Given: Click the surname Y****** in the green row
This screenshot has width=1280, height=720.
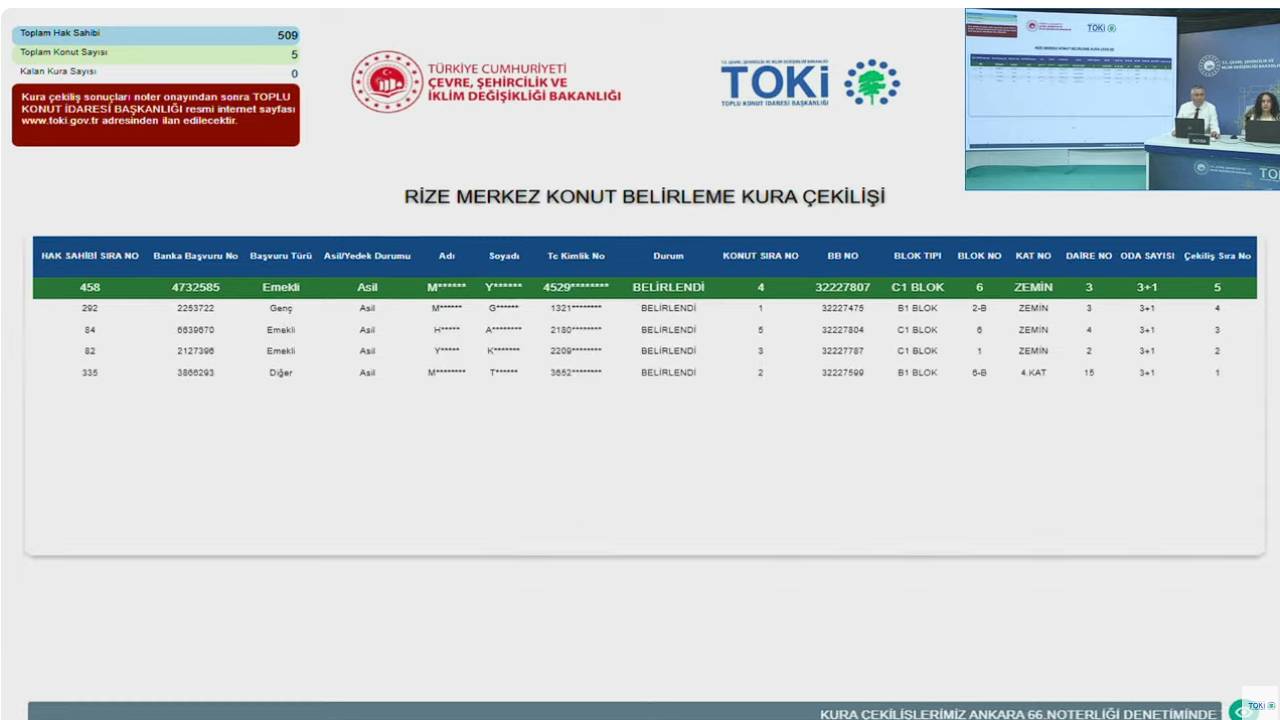Looking at the screenshot, I should click(504, 287).
